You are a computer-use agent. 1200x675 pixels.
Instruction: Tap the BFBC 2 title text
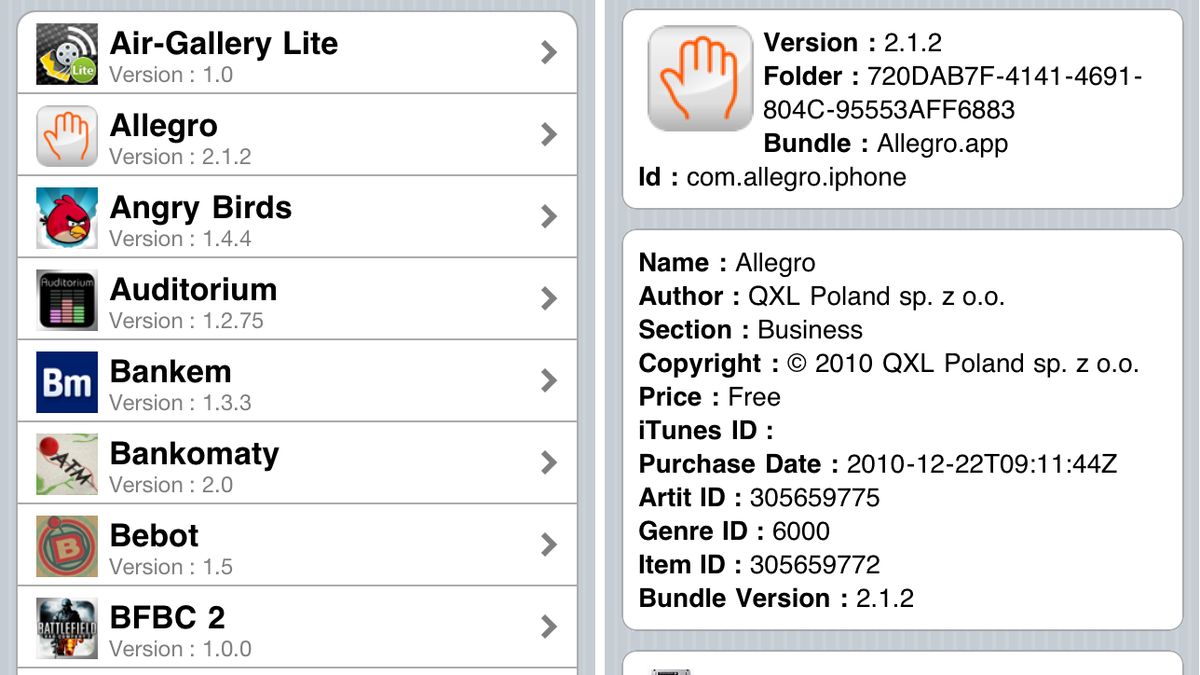click(x=167, y=618)
